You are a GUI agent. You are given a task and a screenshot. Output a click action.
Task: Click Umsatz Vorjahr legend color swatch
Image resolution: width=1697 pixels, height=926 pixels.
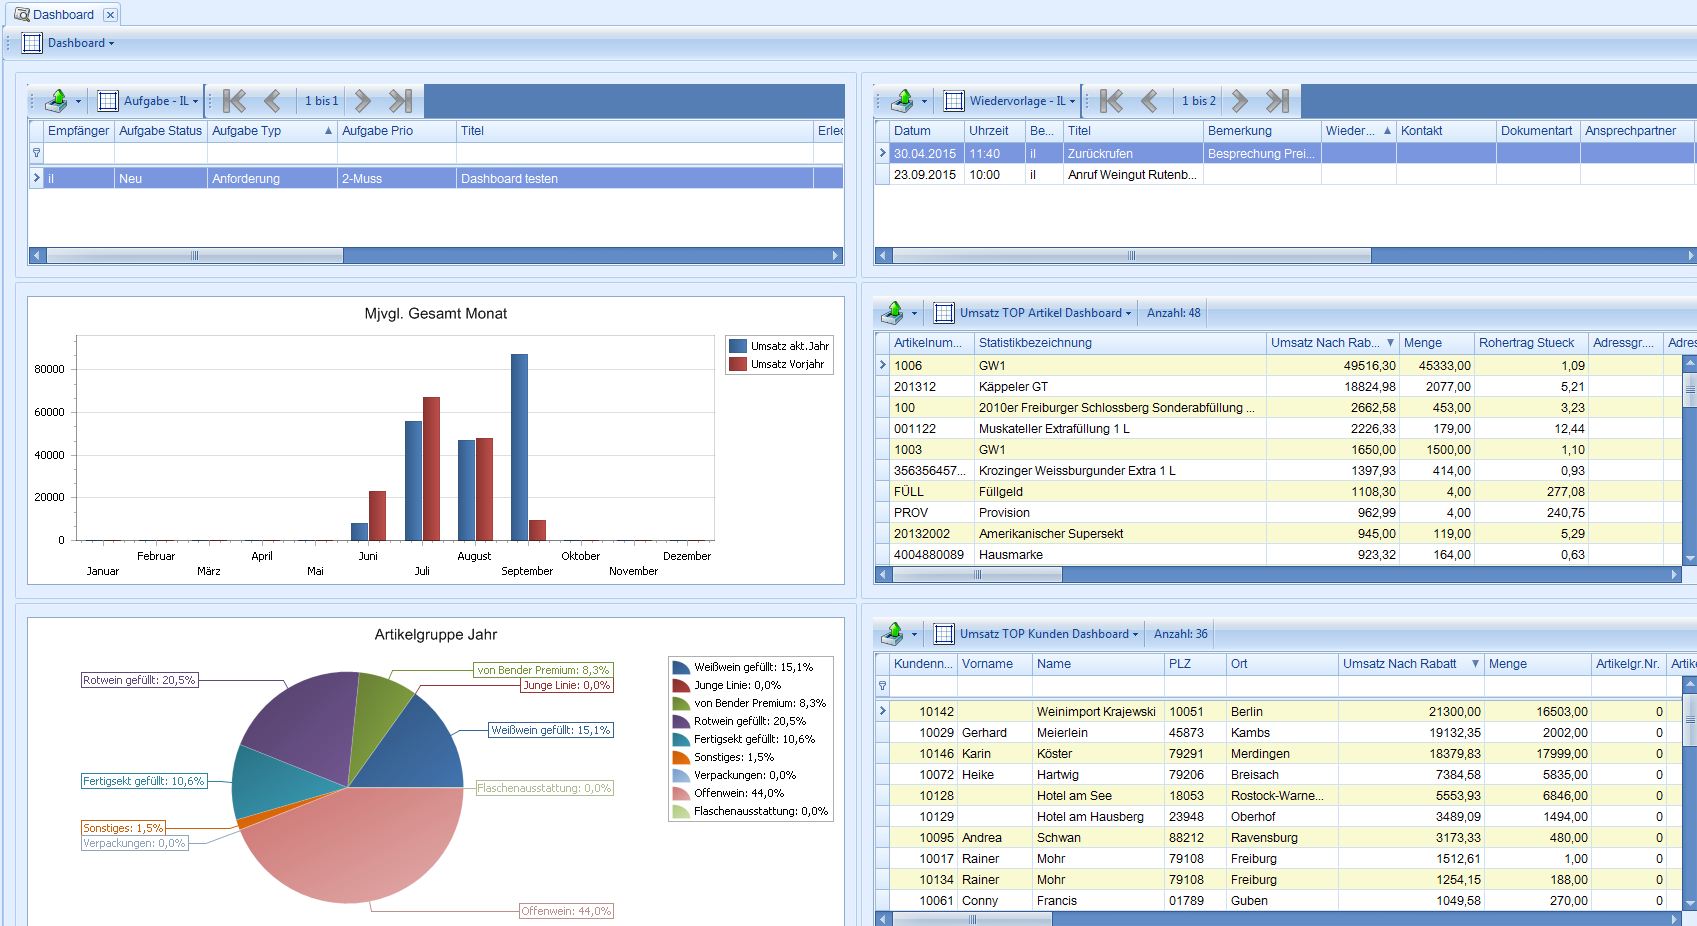click(738, 364)
